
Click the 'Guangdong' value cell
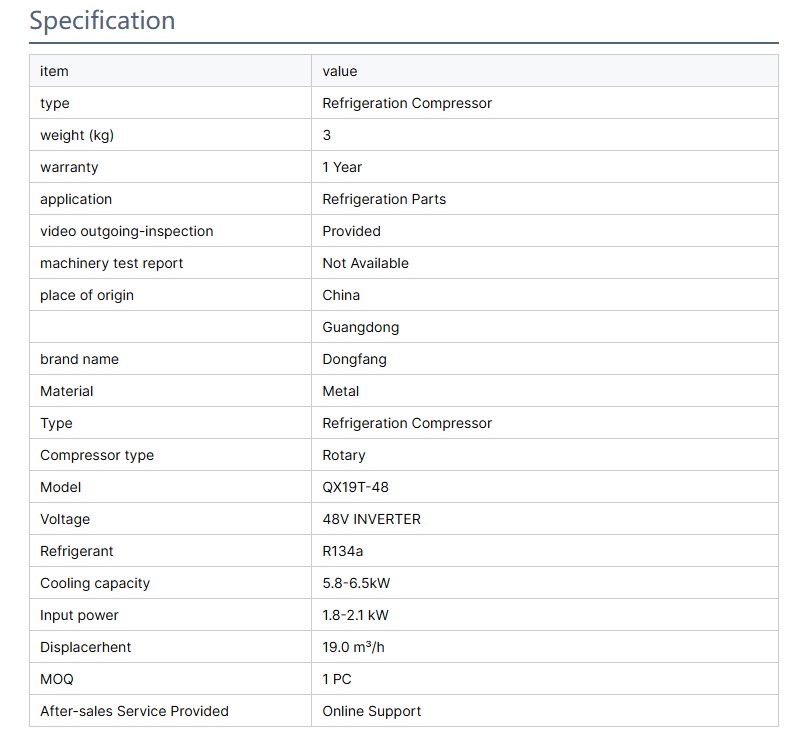pyautogui.click(x=360, y=327)
